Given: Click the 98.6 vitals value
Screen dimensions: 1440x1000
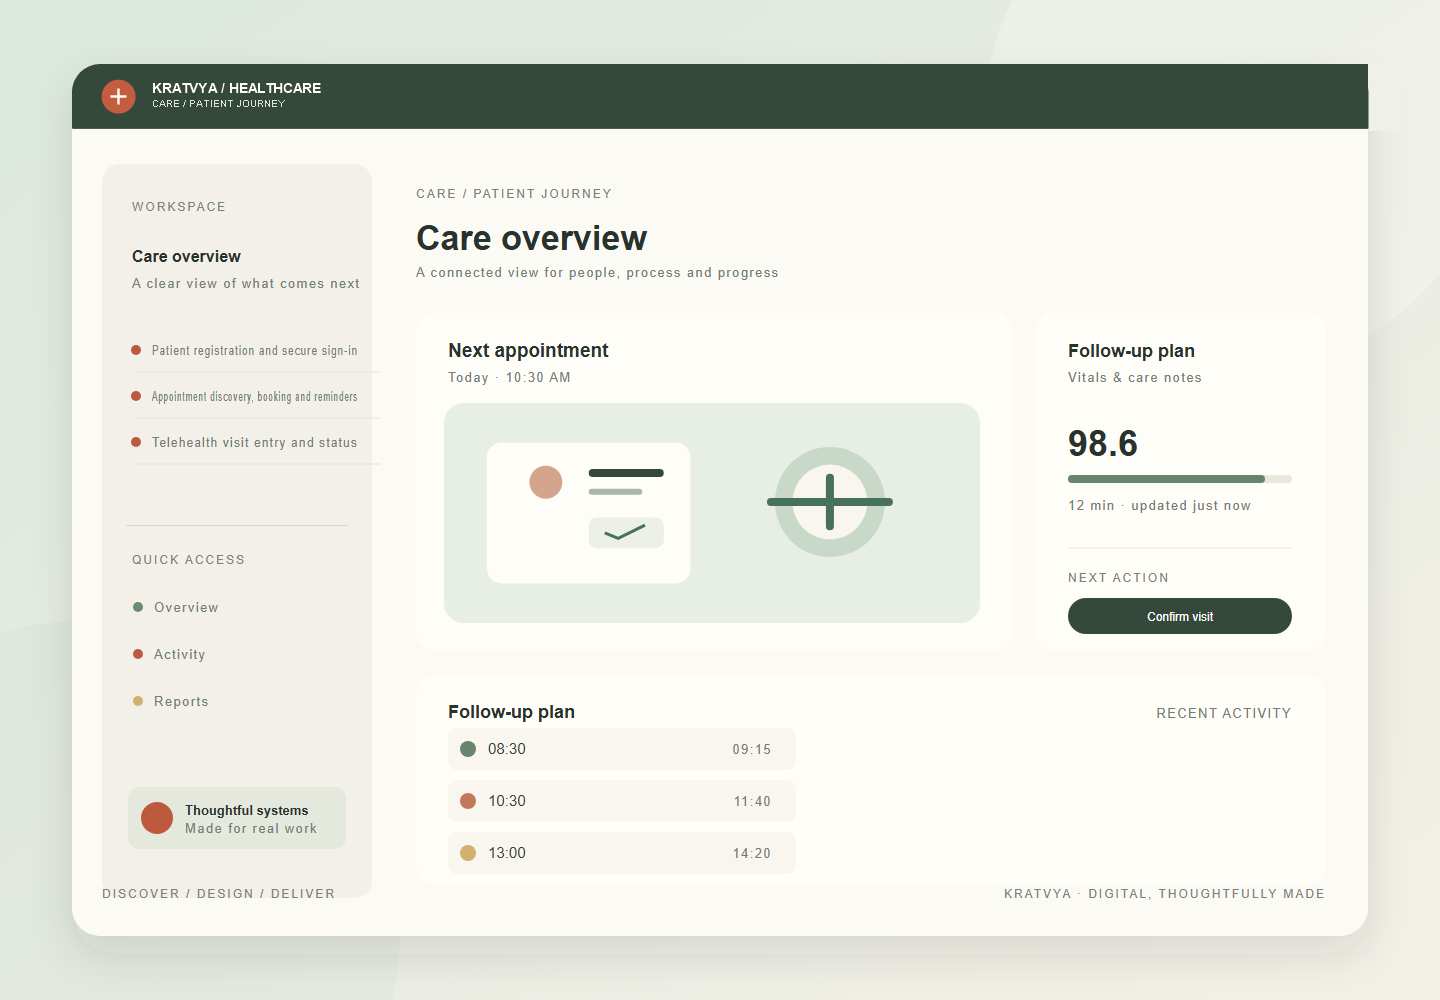Looking at the screenshot, I should (1103, 443).
